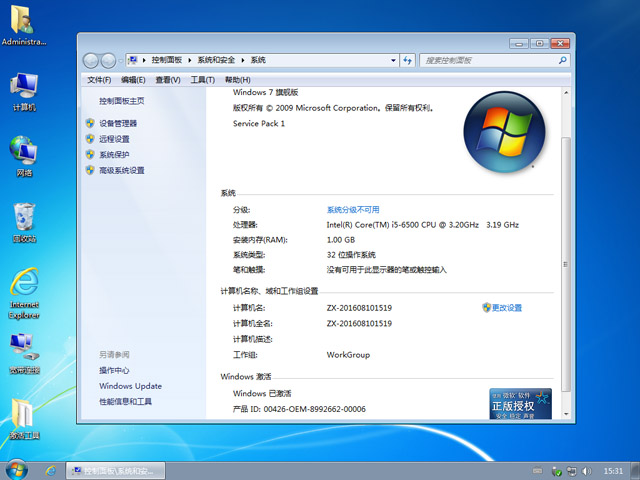The image size is (640, 480).
Task: Launch Internet Explorer from the taskbar
Action: (x=51, y=471)
